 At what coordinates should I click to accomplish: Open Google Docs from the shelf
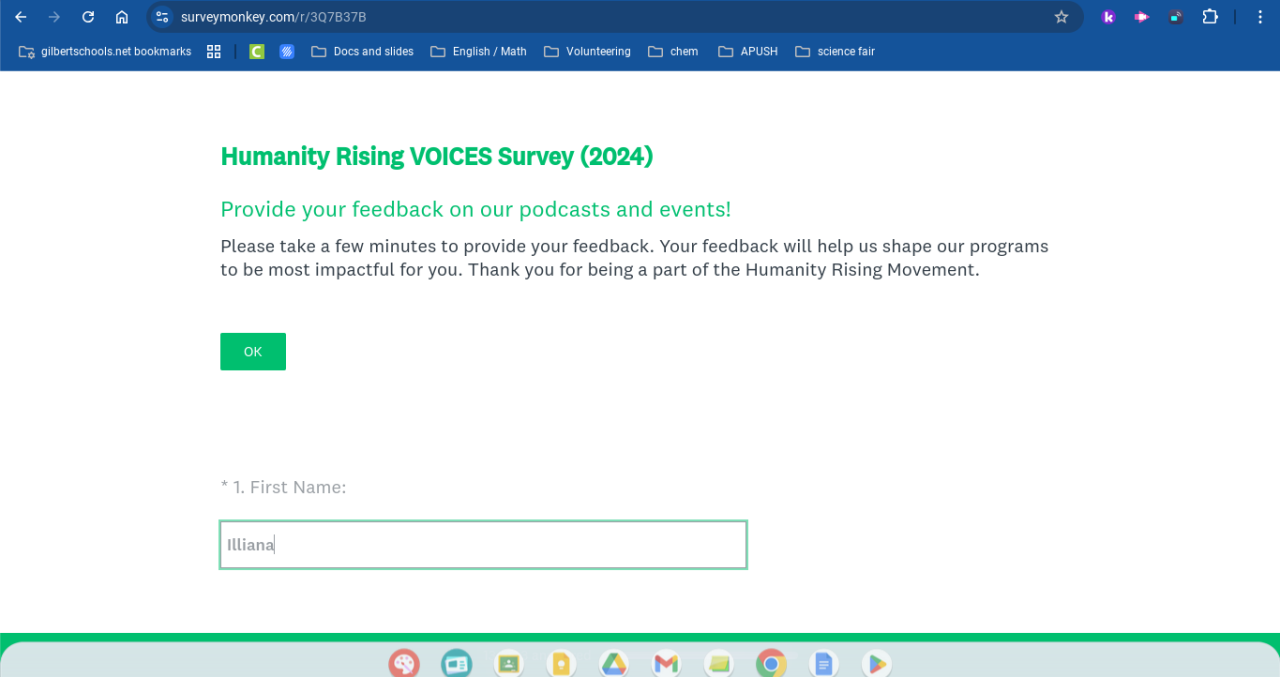click(823, 663)
